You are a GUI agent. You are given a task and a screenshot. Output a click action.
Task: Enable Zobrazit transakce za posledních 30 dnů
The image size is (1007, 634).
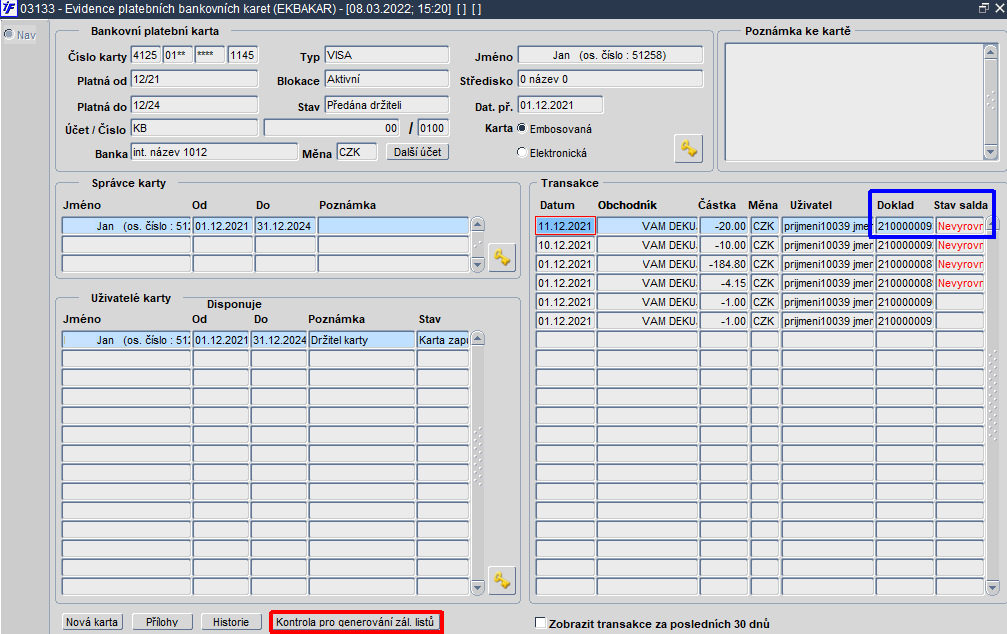pos(541,623)
